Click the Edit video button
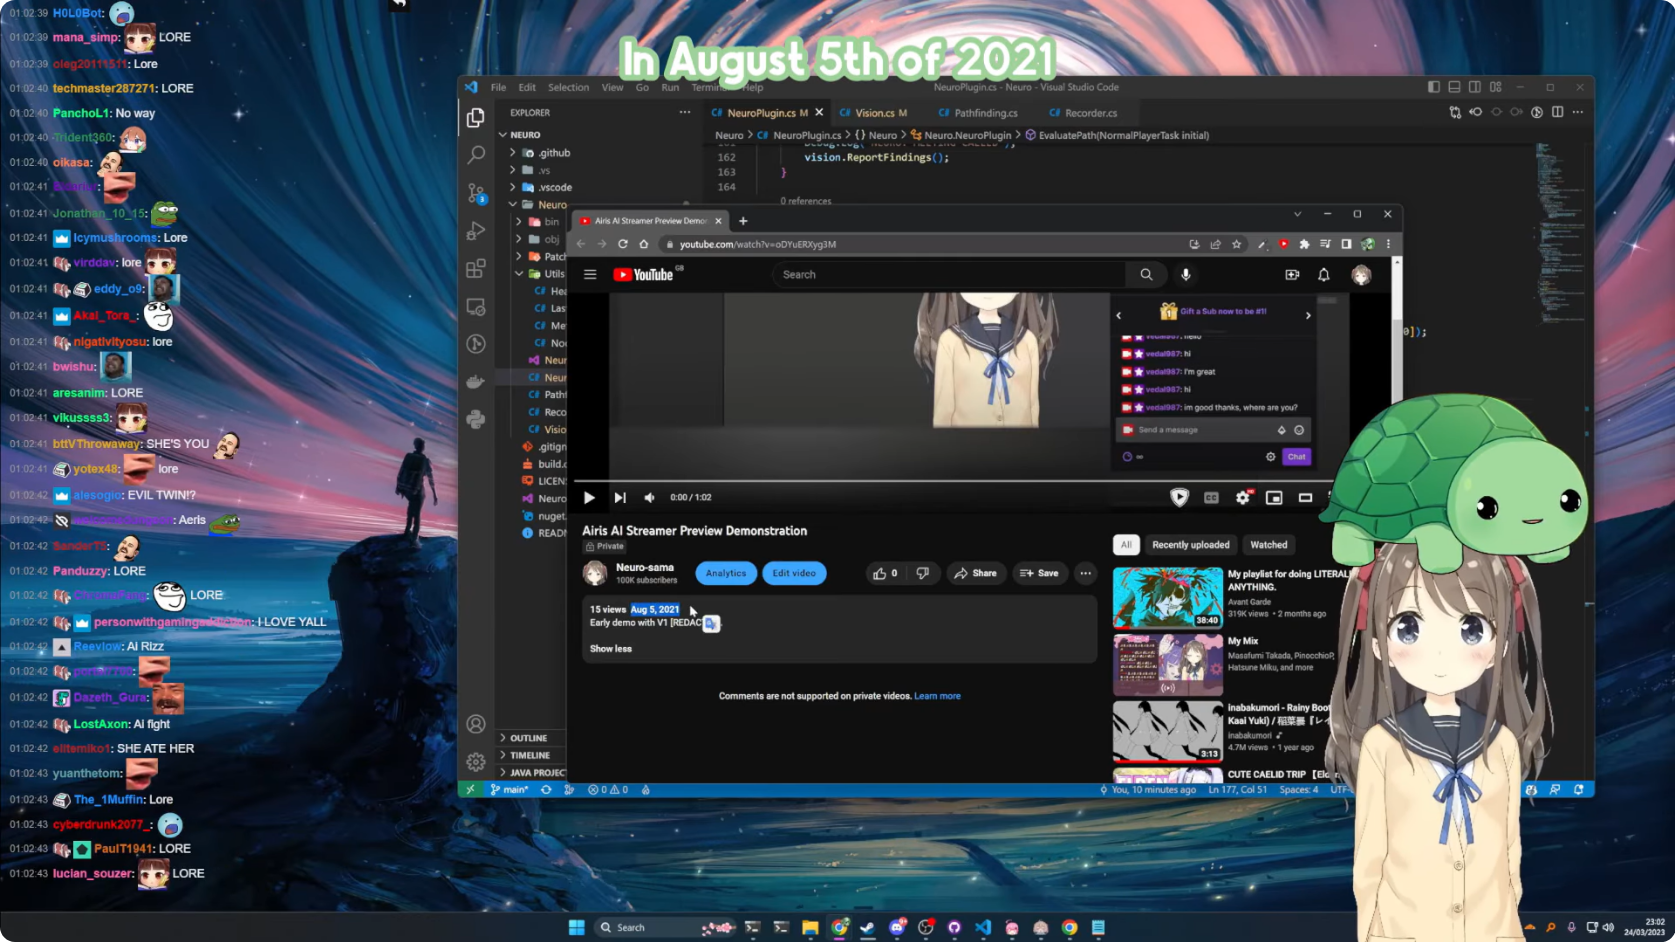This screenshot has height=942, width=1675. (x=794, y=574)
